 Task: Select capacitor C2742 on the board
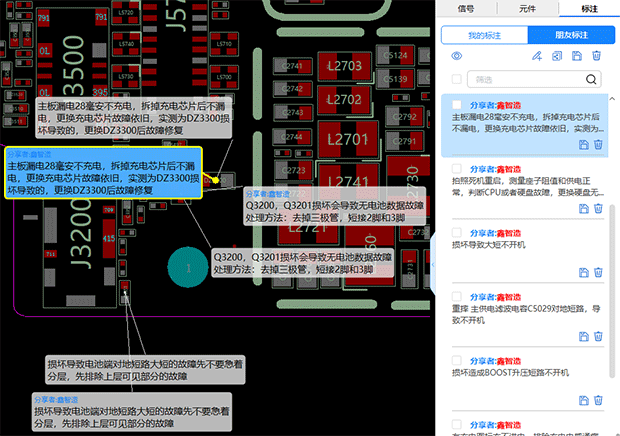coord(293,89)
